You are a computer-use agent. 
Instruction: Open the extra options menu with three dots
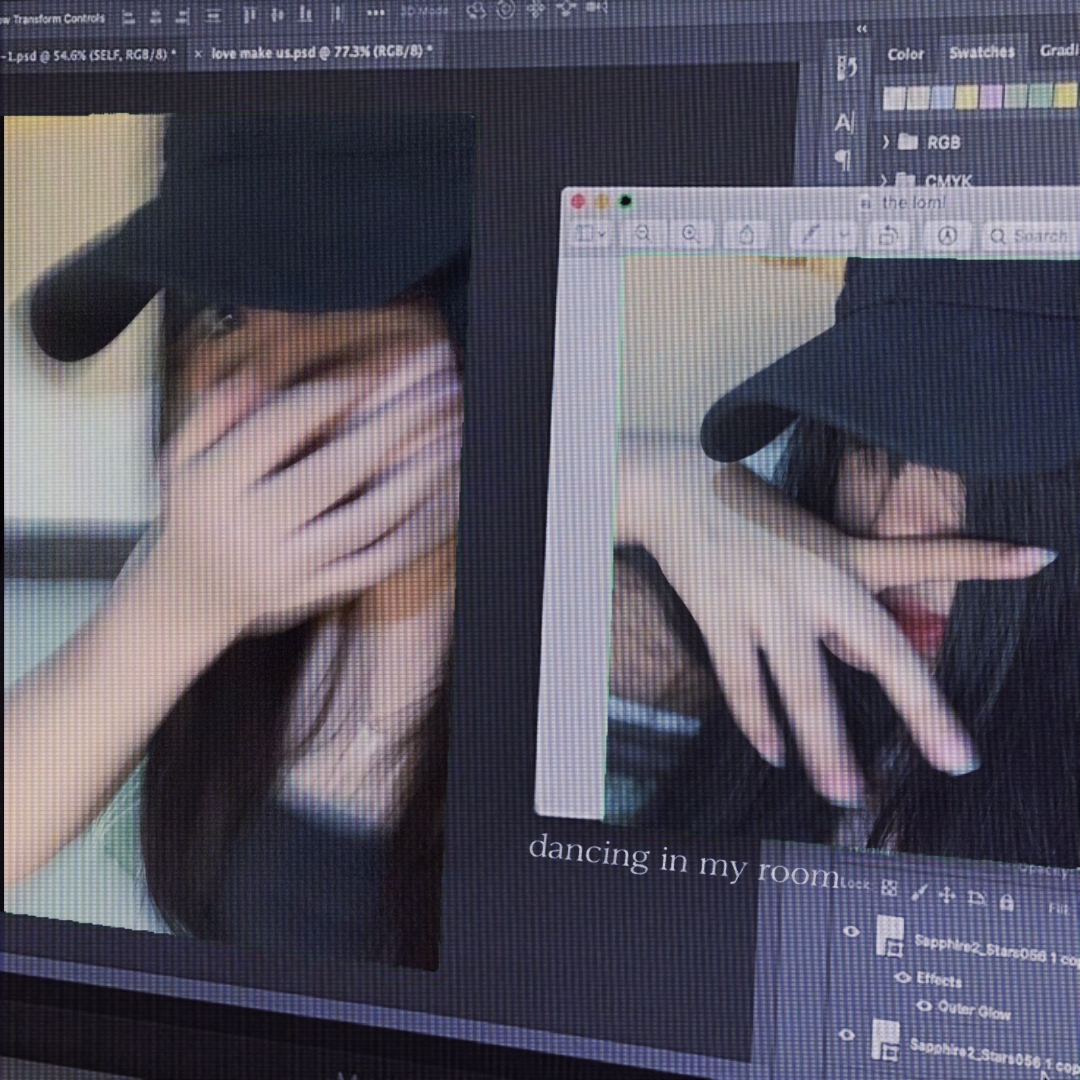[375, 12]
